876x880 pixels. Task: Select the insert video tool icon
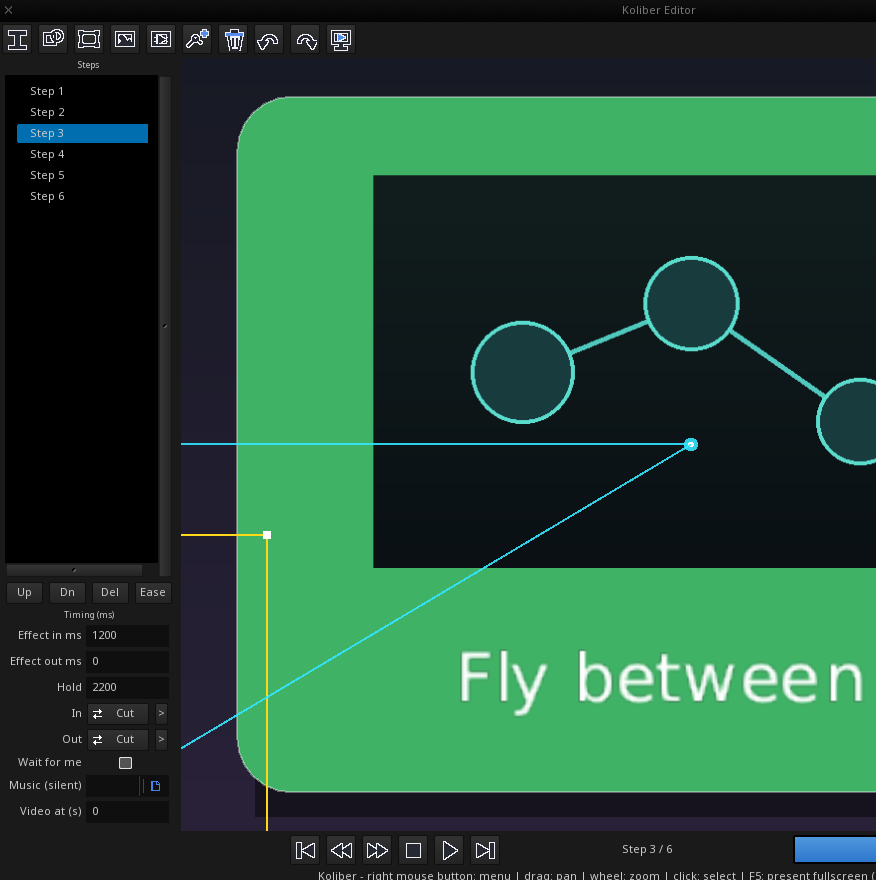click(x=161, y=39)
